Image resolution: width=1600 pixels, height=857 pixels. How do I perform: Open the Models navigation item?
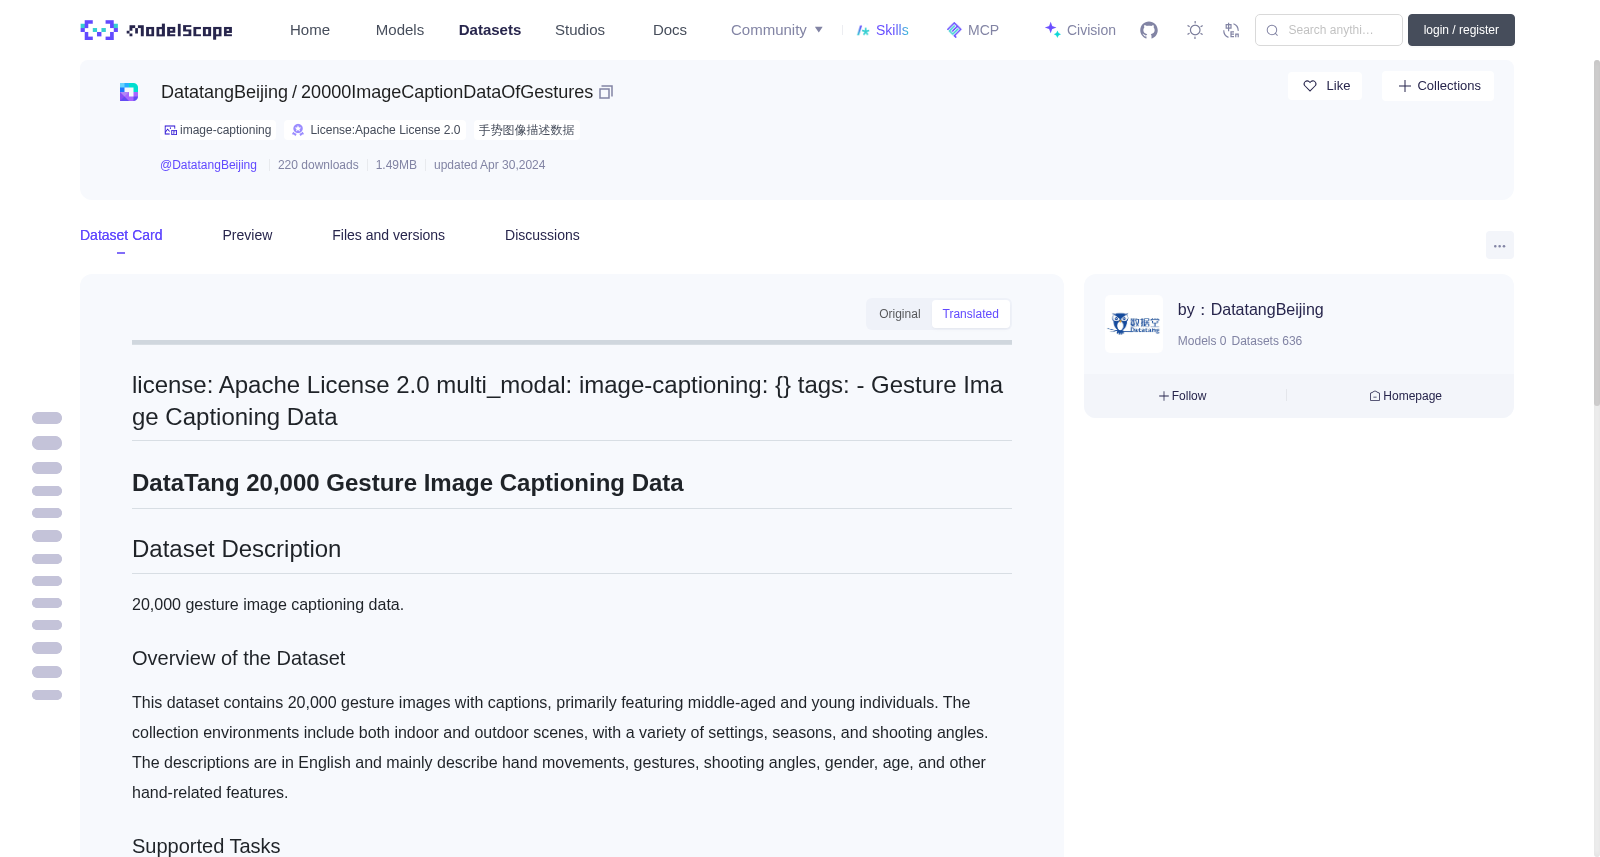(x=400, y=30)
